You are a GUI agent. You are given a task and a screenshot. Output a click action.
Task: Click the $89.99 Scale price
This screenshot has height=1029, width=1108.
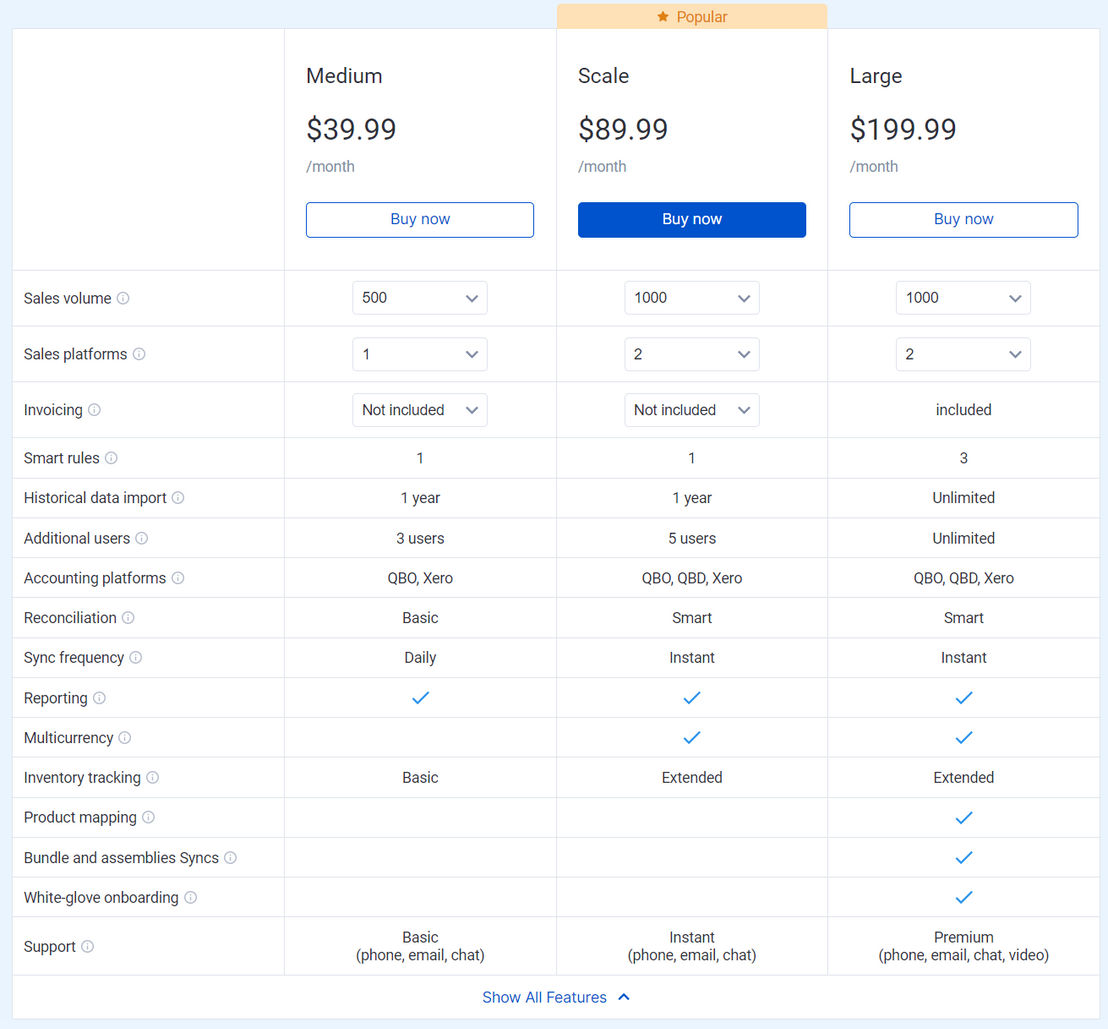(623, 129)
